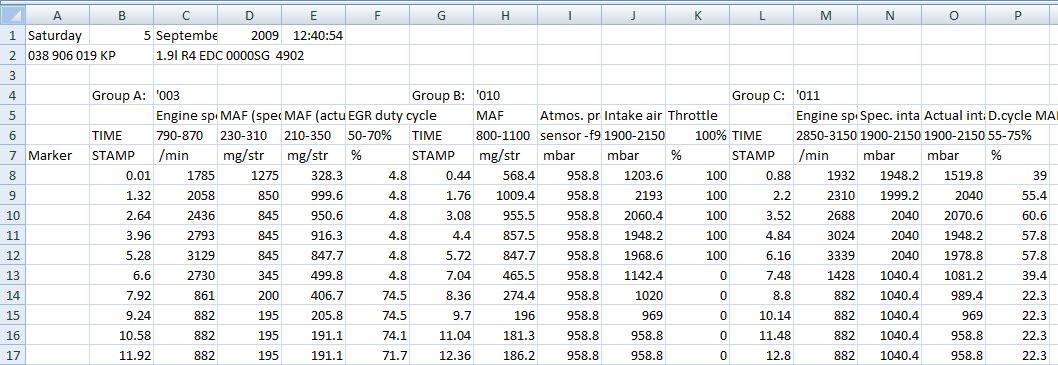This screenshot has width=1058, height=365.
Task: Click value 1081.2 in row 13
Action: pos(953,276)
